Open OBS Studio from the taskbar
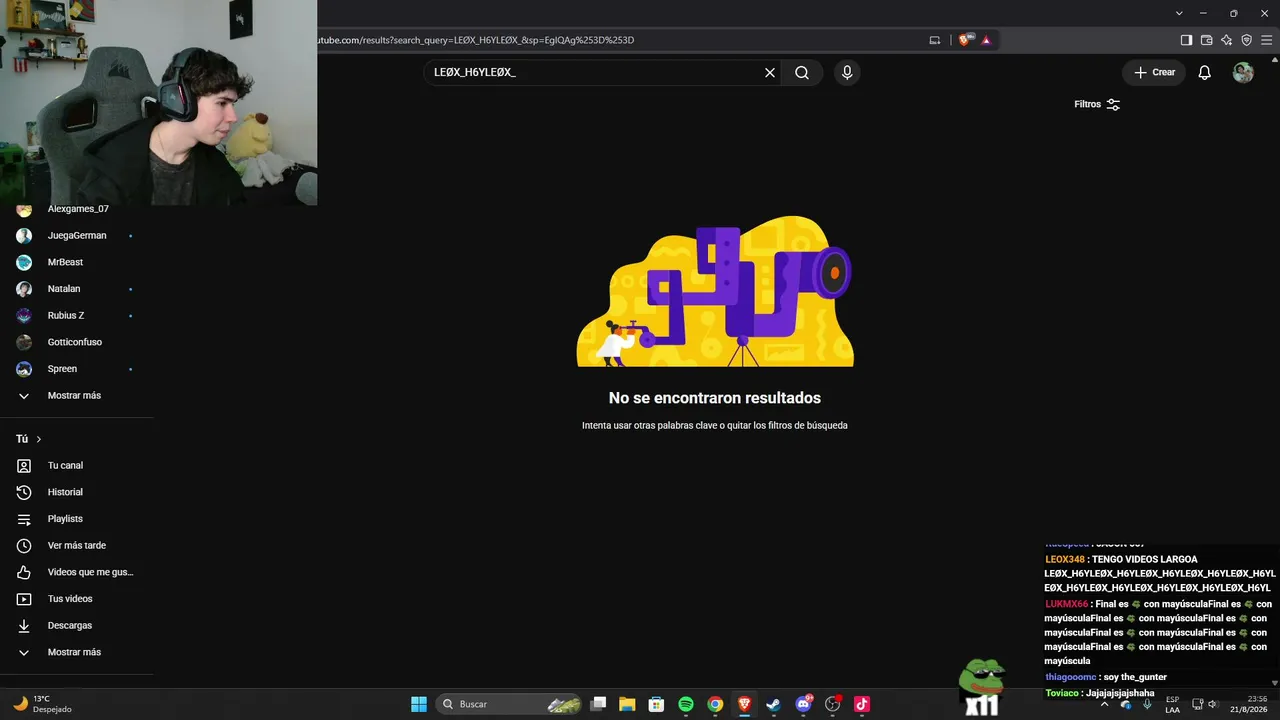The width and height of the screenshot is (1280, 720). [x=833, y=704]
